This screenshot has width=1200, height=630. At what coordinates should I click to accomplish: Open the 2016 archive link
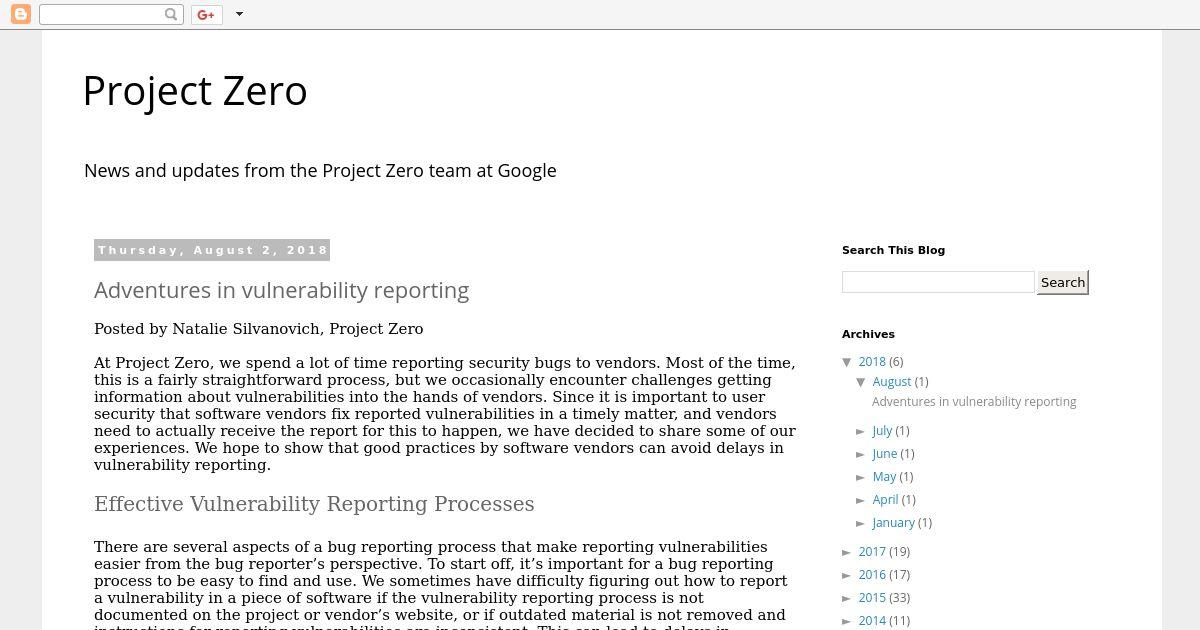(872, 575)
